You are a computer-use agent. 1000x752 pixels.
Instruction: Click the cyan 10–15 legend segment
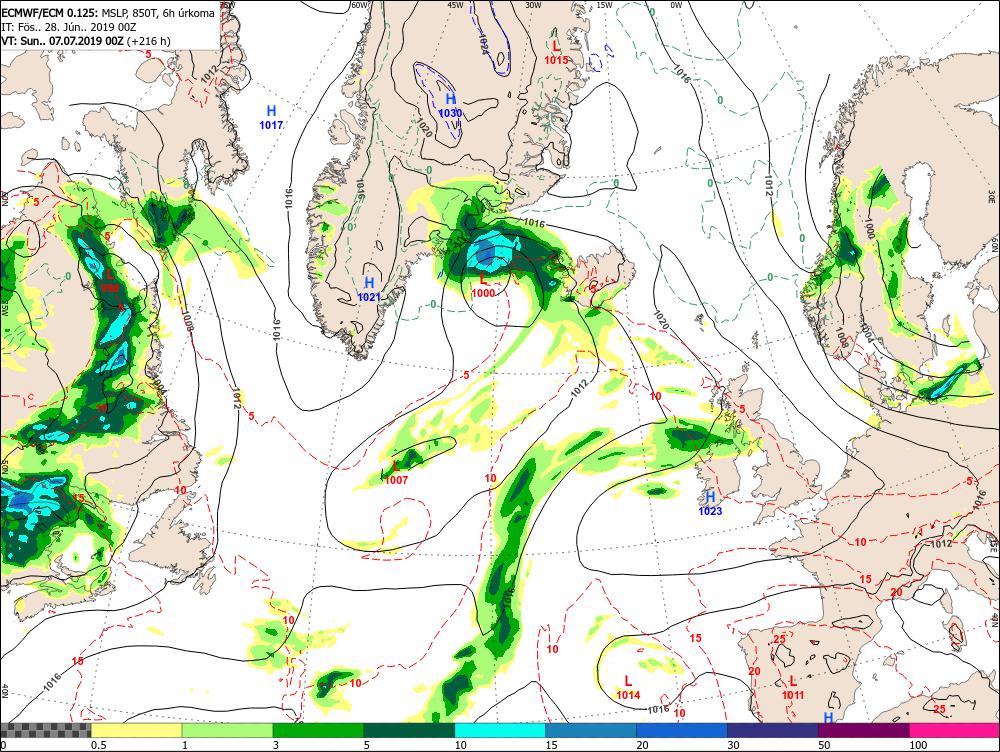pos(500,730)
